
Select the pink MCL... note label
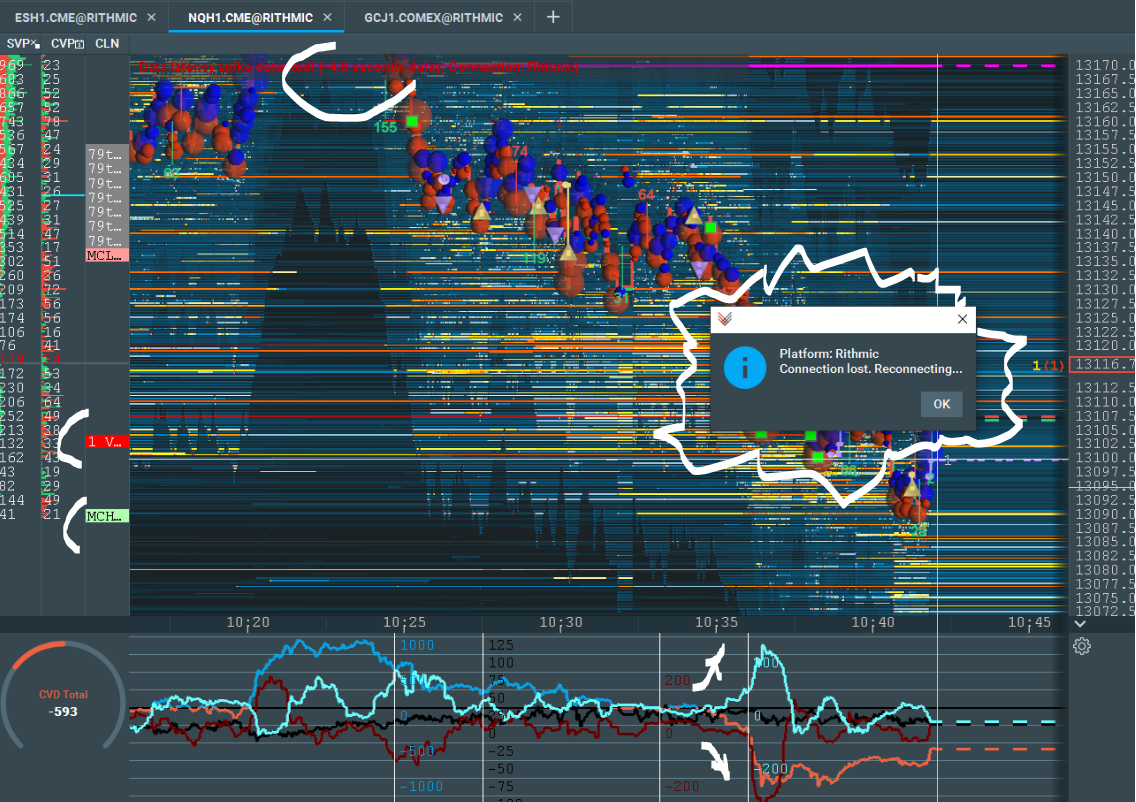(x=107, y=255)
